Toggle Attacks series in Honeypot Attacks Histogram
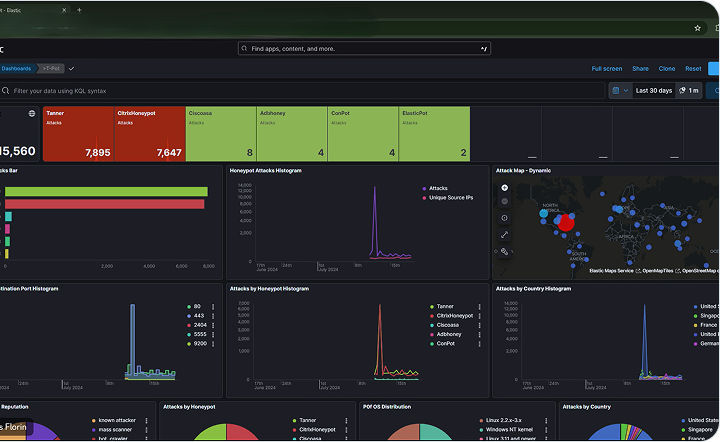 (x=434, y=188)
